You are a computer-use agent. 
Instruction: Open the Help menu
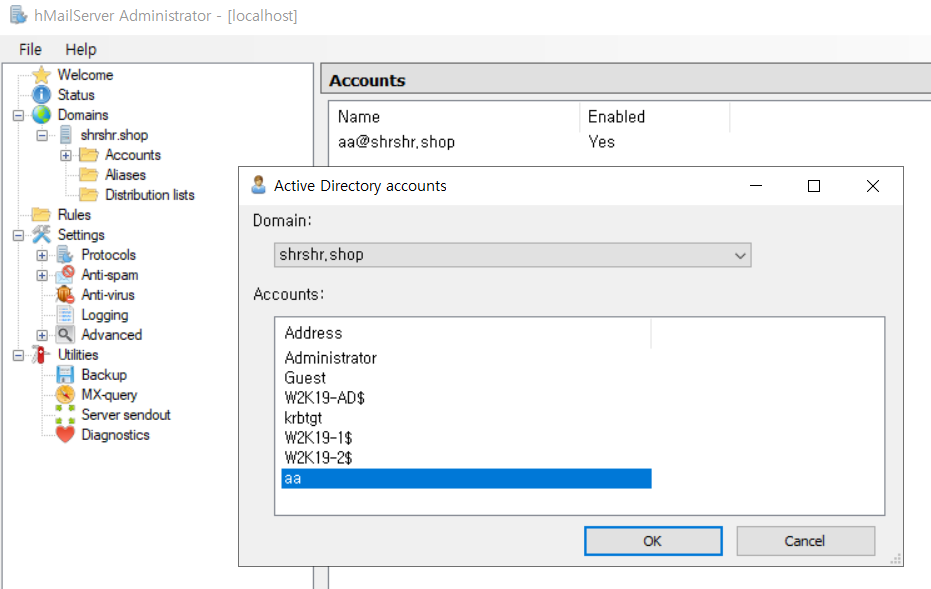tap(81, 49)
